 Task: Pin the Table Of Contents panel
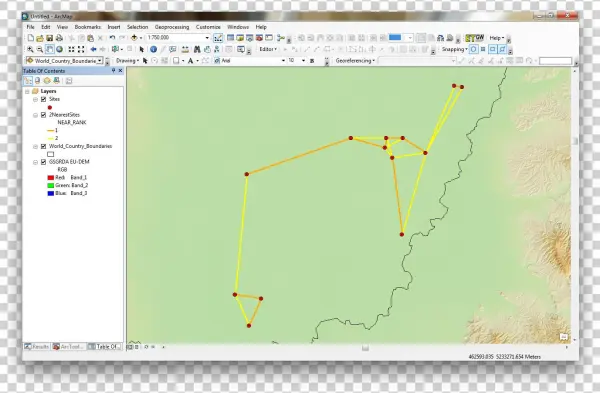point(113,71)
